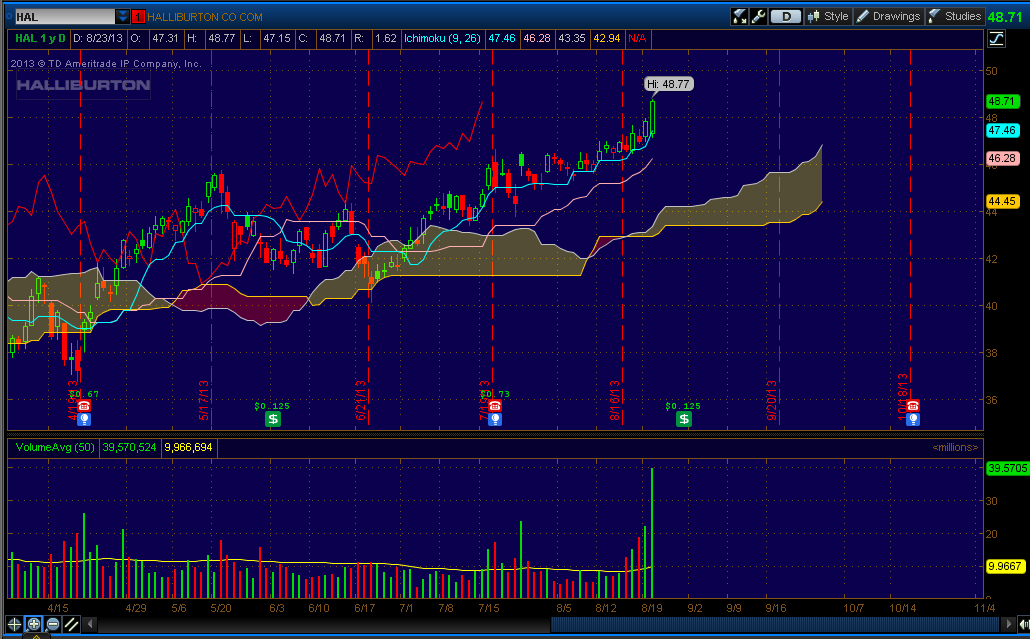This screenshot has height=639, width=1030.
Task: Click the HAL symbol input field
Action: point(64,17)
